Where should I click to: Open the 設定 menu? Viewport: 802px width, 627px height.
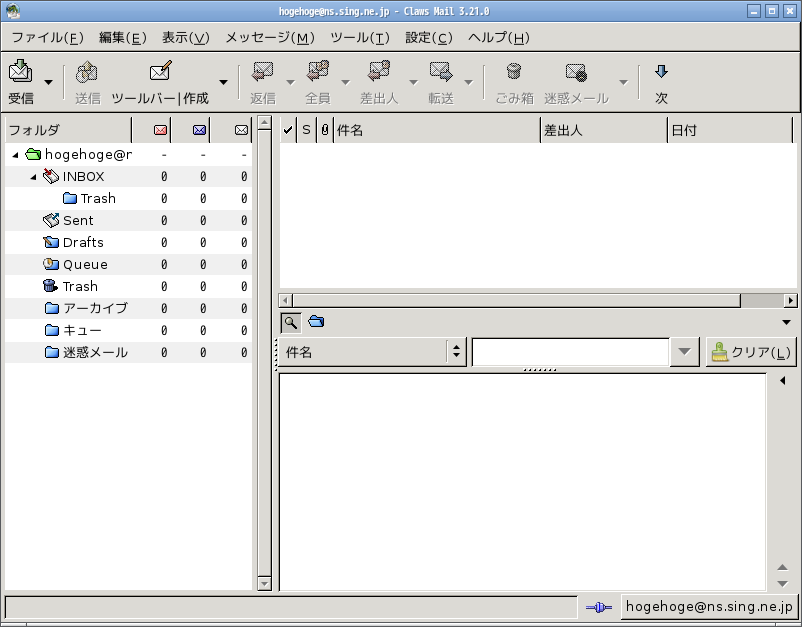427,37
